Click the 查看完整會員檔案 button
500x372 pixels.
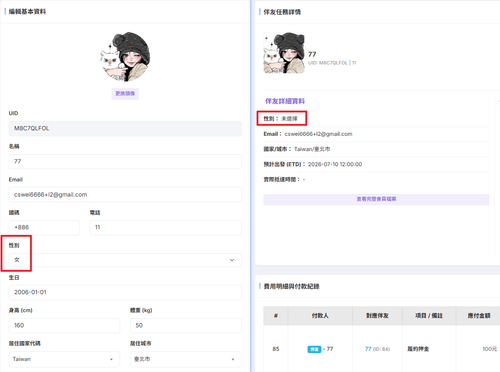376,199
